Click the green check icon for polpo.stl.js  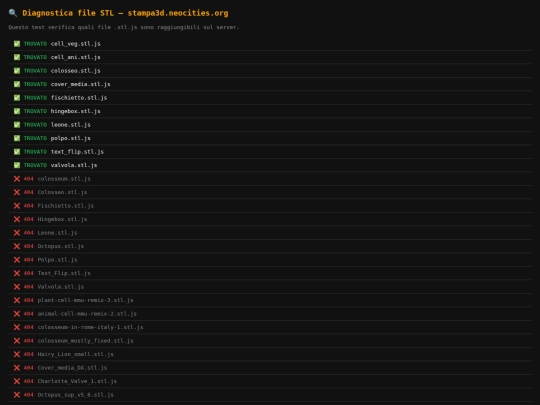point(17,138)
